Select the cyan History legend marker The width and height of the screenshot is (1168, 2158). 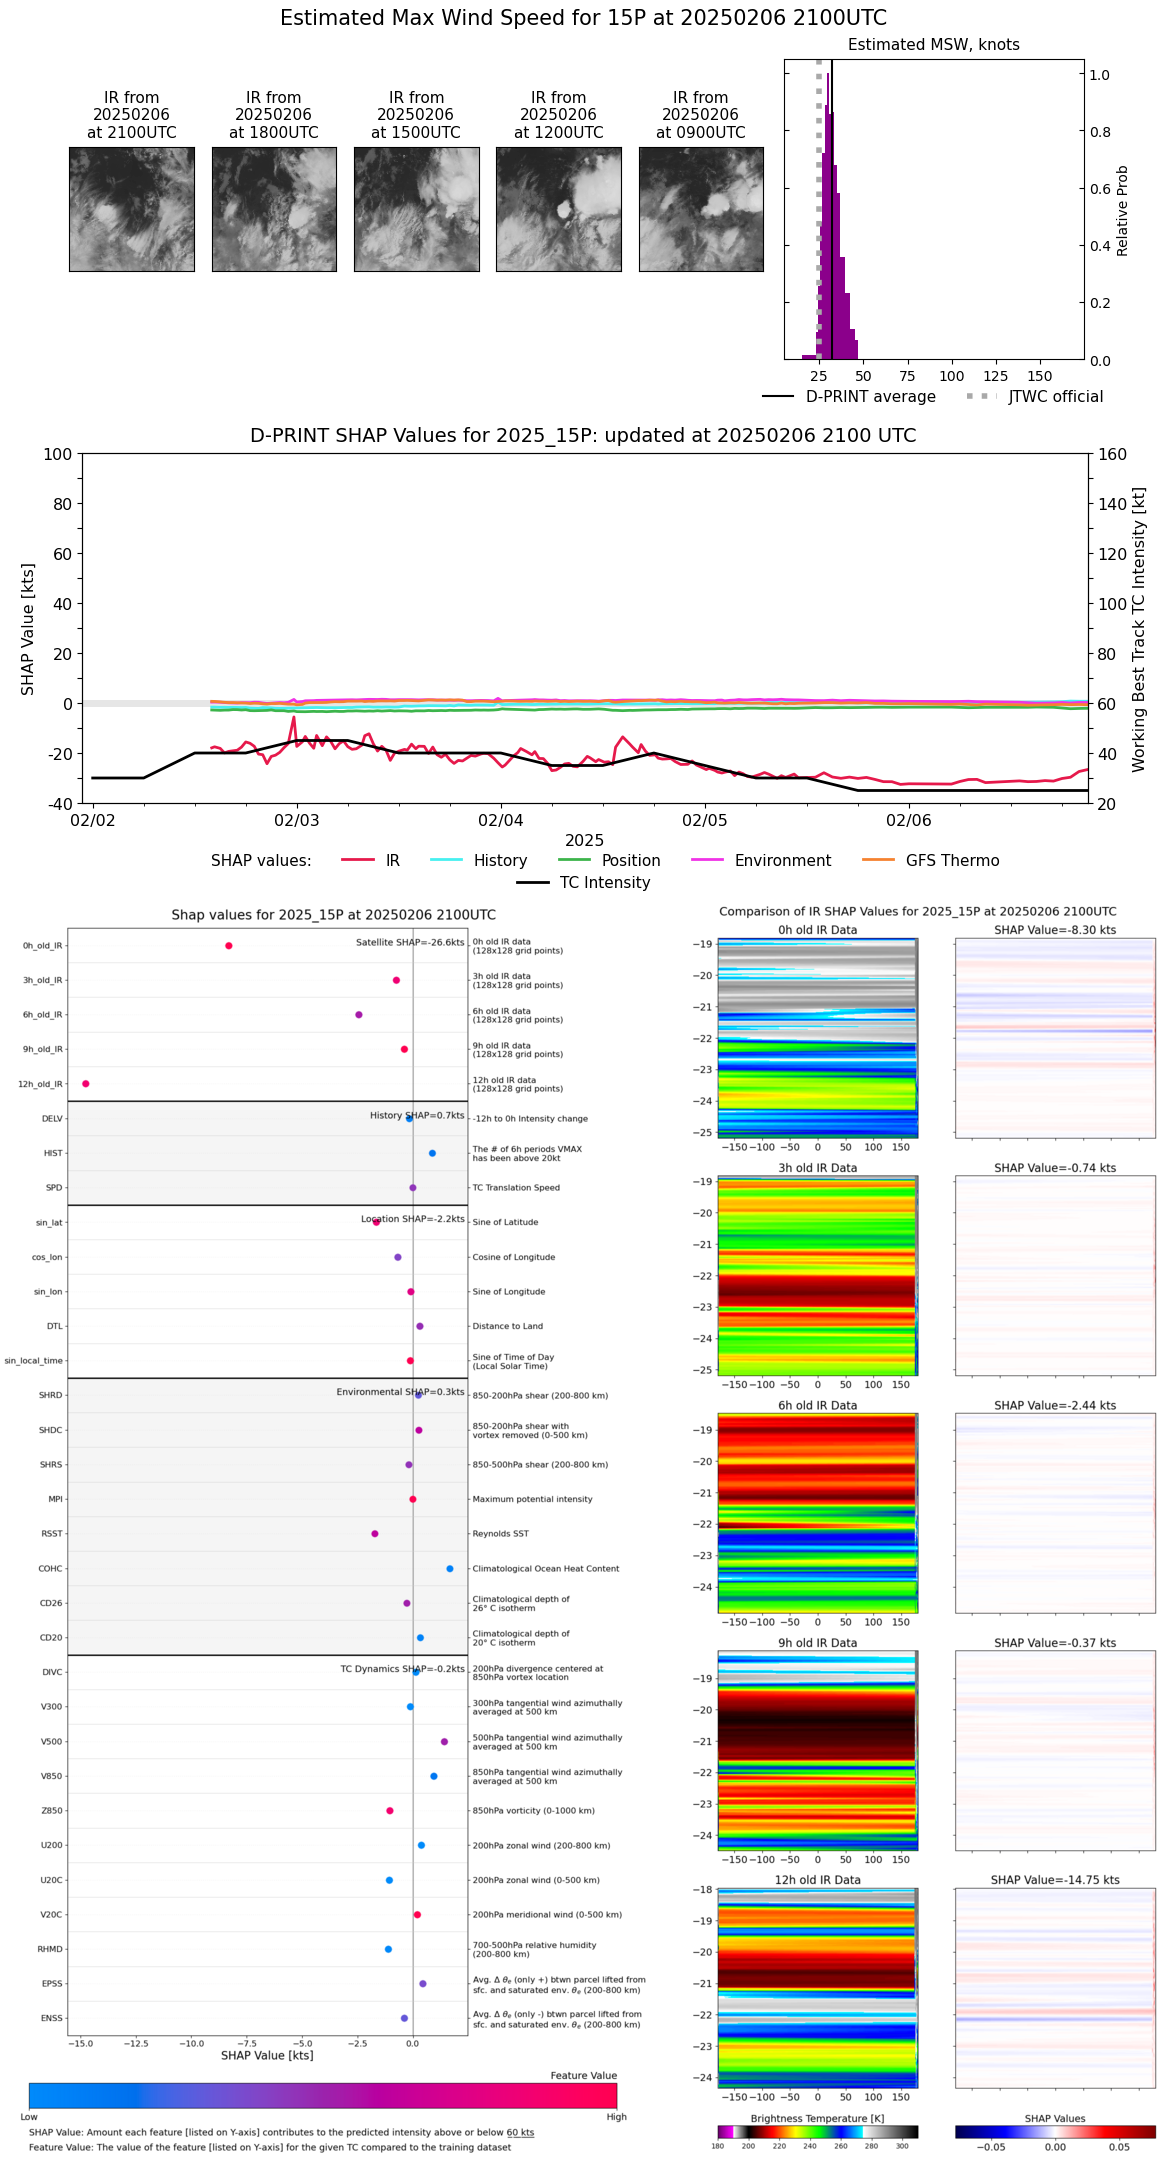446,860
